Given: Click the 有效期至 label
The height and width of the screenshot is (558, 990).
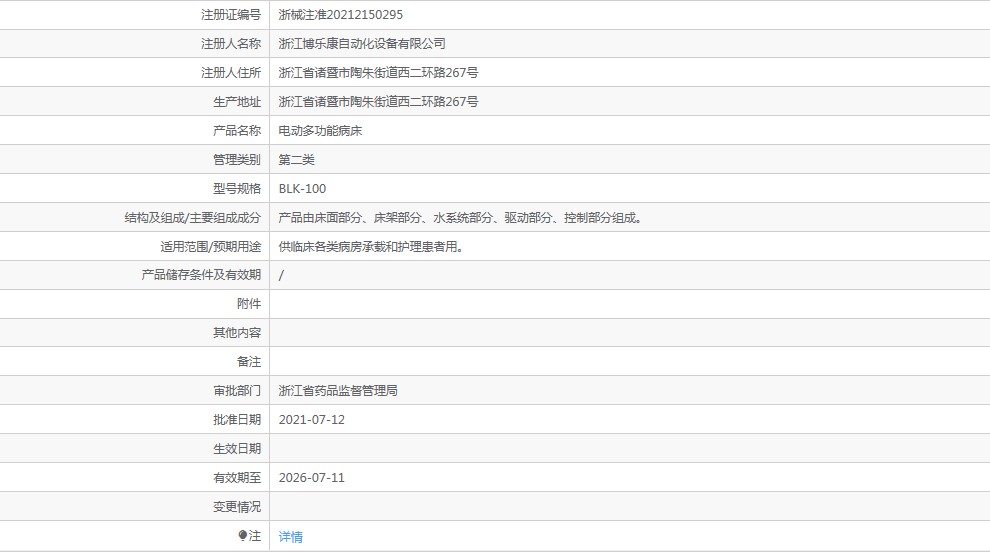Looking at the screenshot, I should [237, 478].
